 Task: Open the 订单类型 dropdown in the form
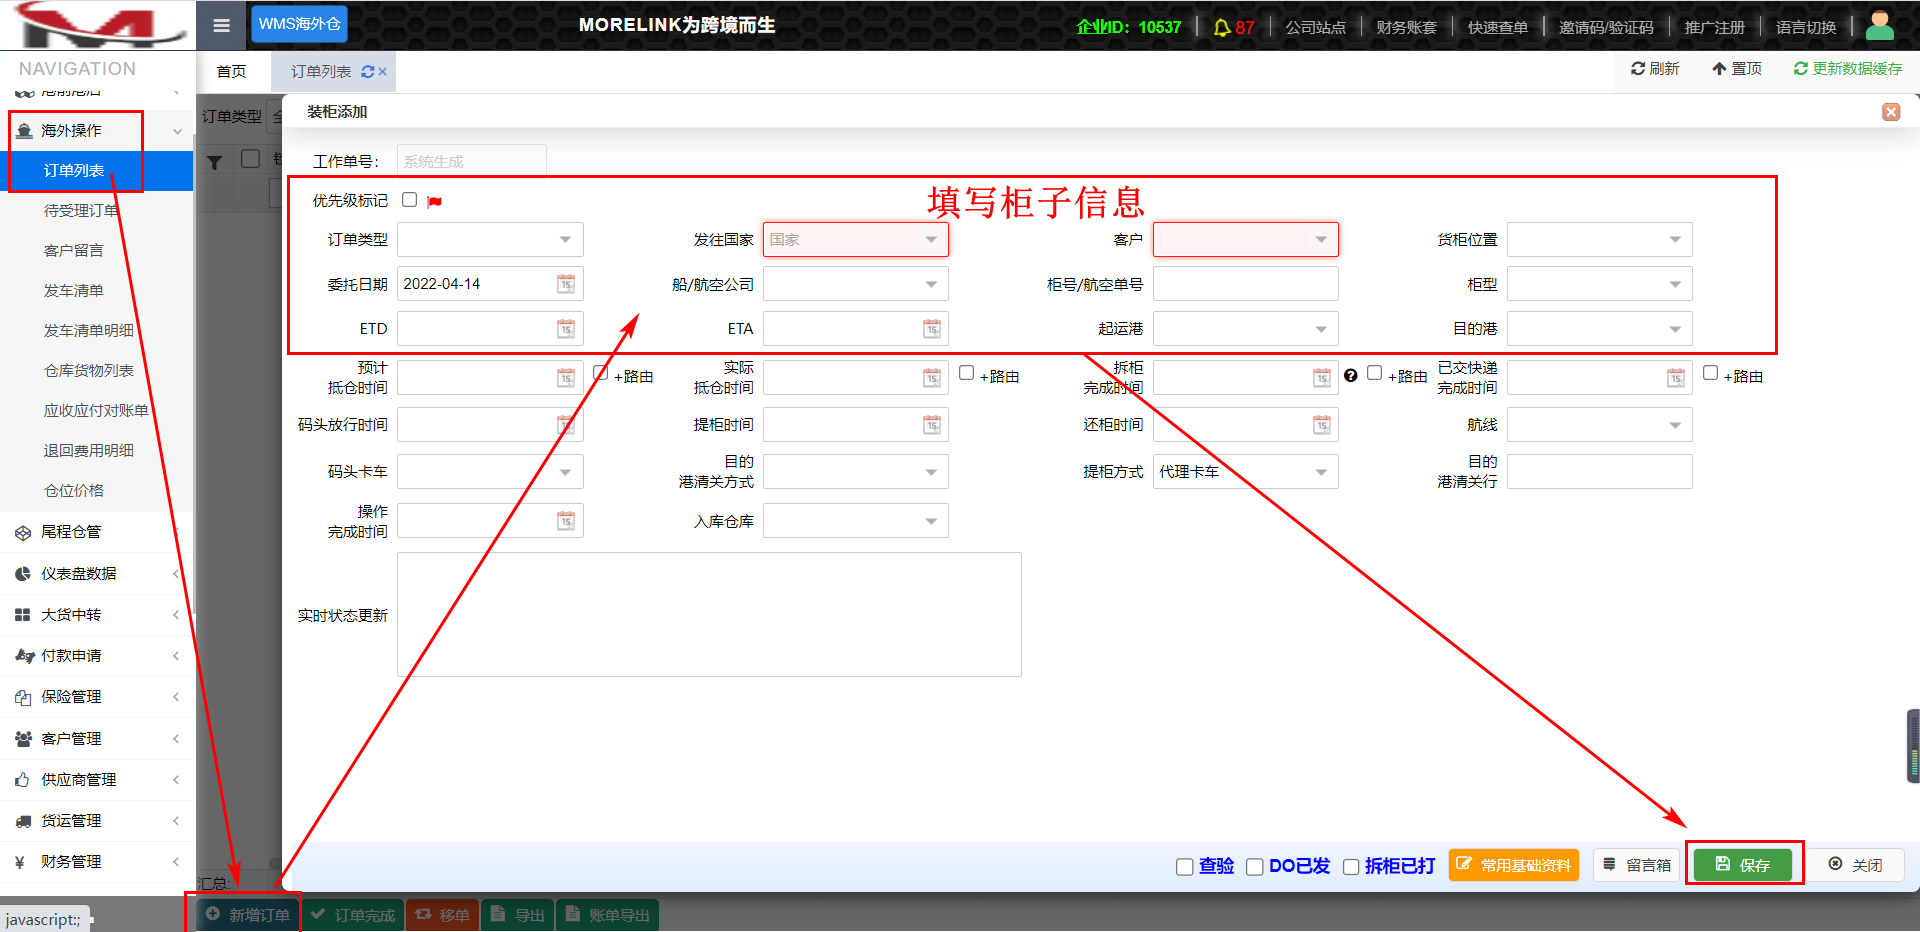point(490,240)
